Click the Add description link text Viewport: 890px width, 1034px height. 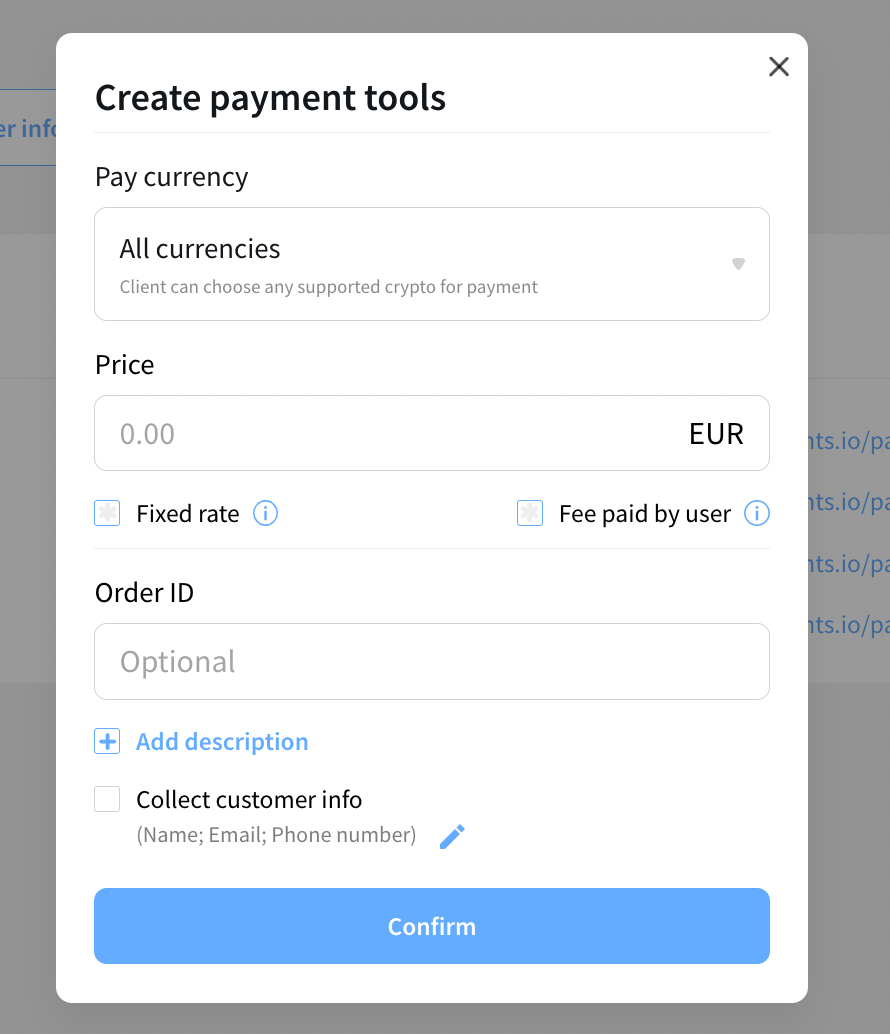click(222, 742)
